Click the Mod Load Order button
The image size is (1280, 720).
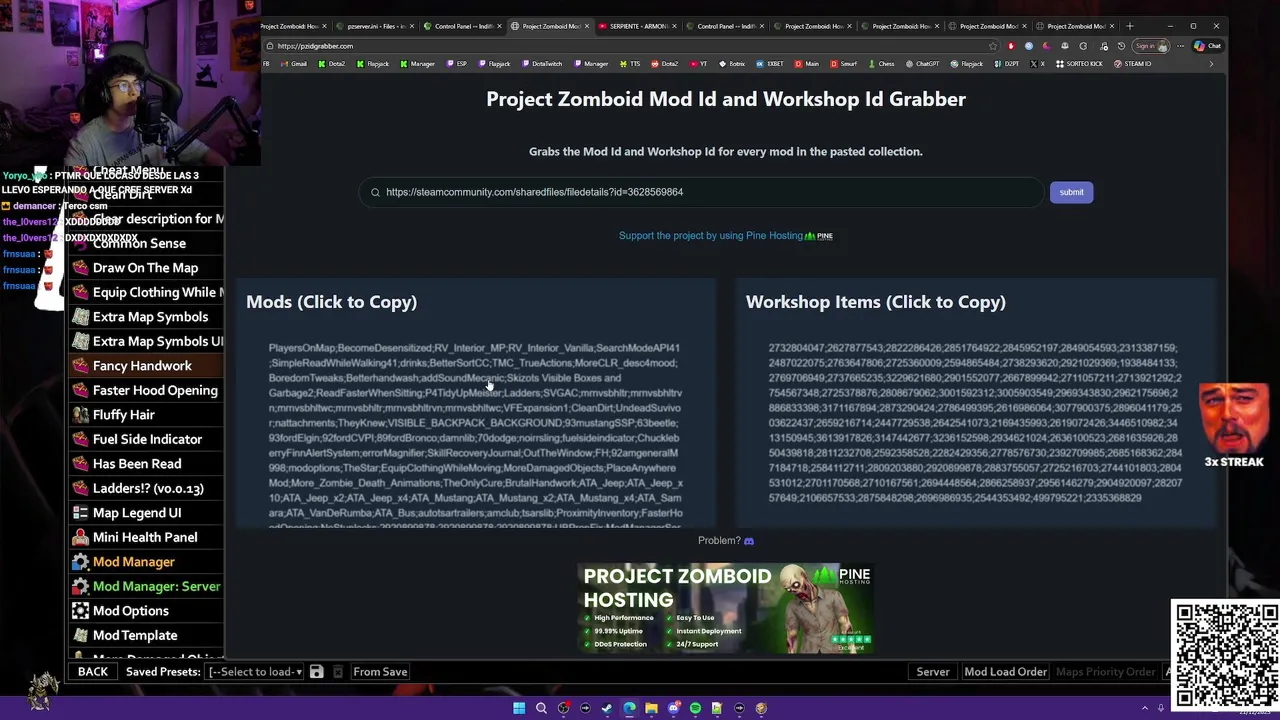point(1005,672)
